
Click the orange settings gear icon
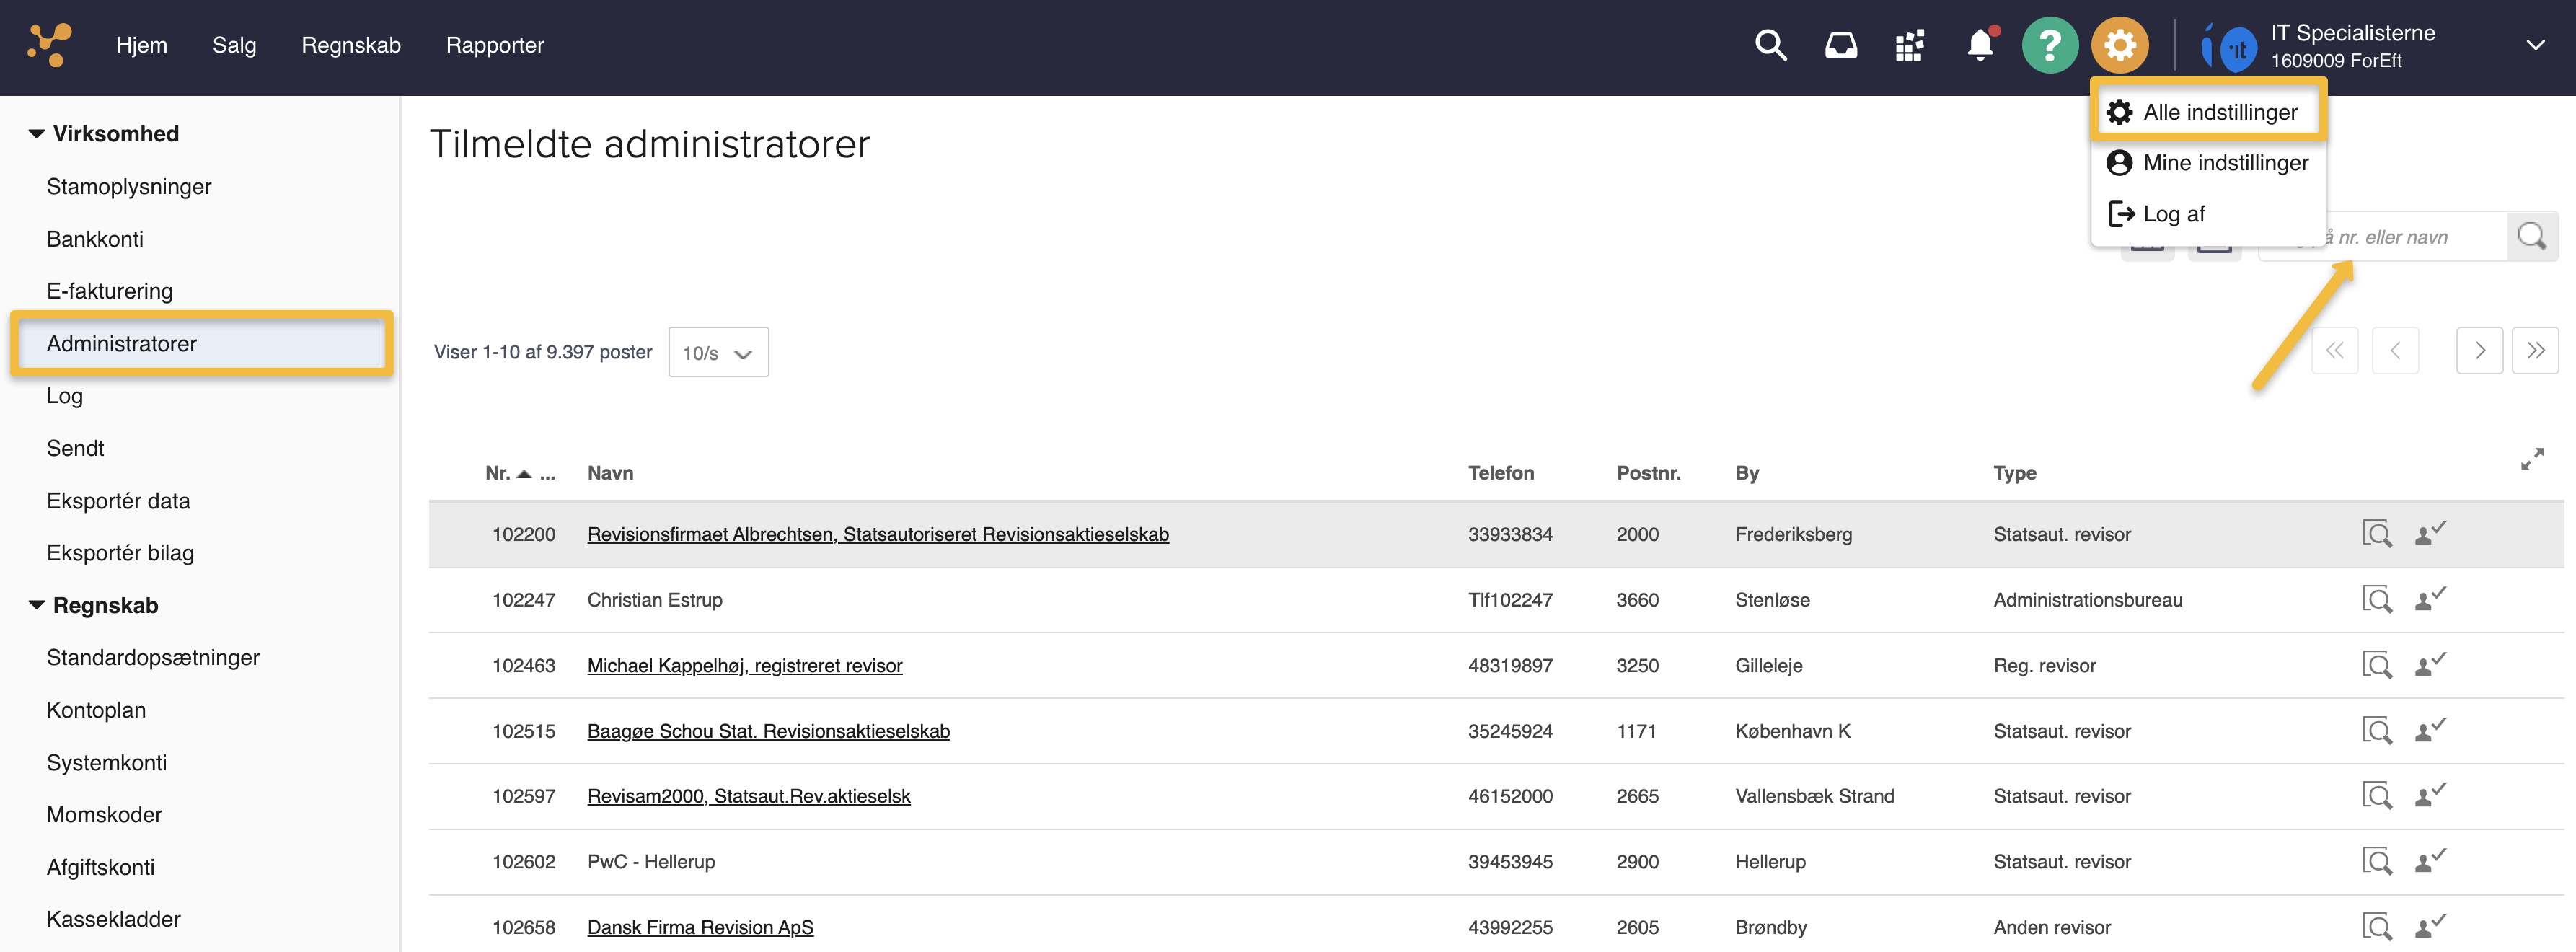click(x=2119, y=45)
